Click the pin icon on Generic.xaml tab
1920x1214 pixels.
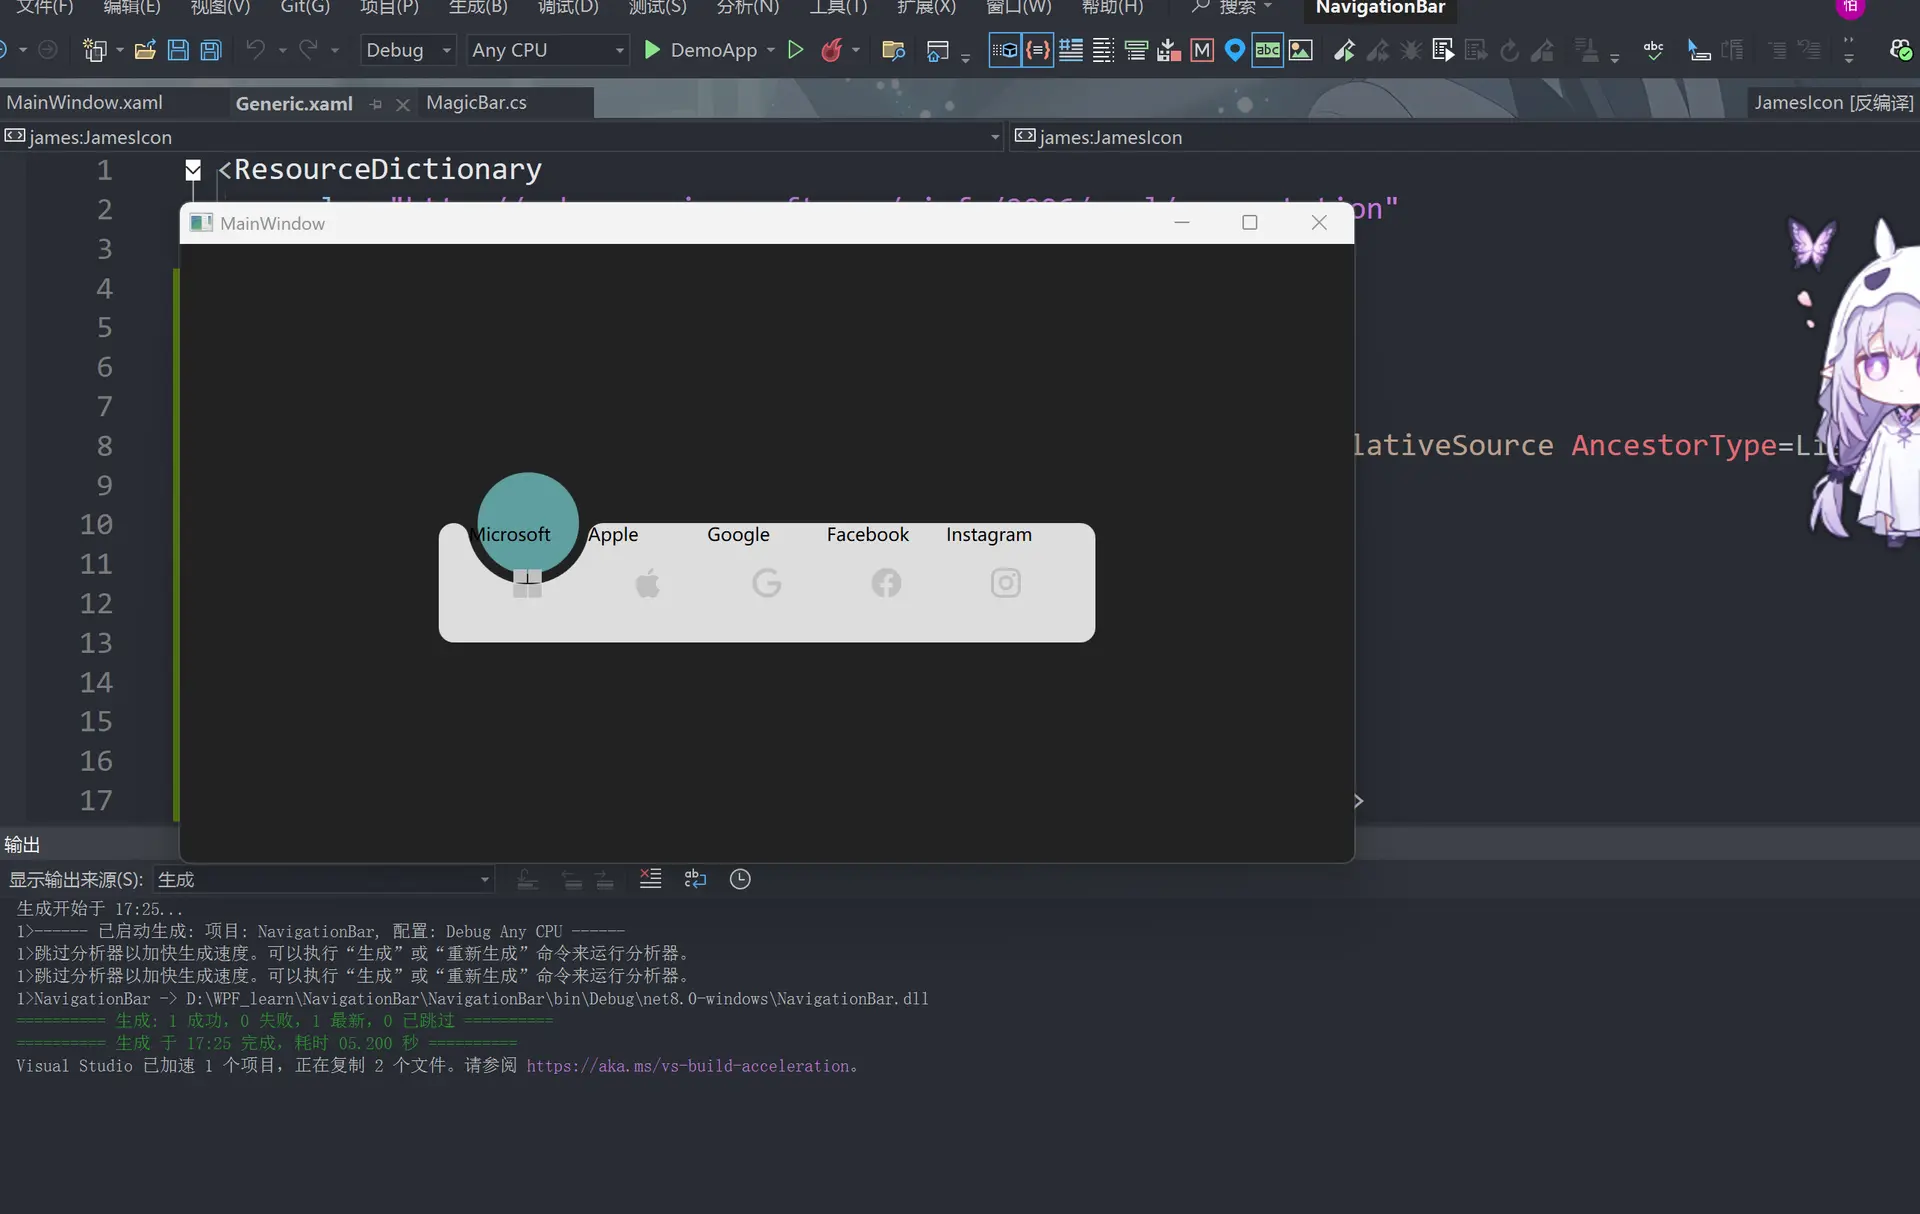376,104
